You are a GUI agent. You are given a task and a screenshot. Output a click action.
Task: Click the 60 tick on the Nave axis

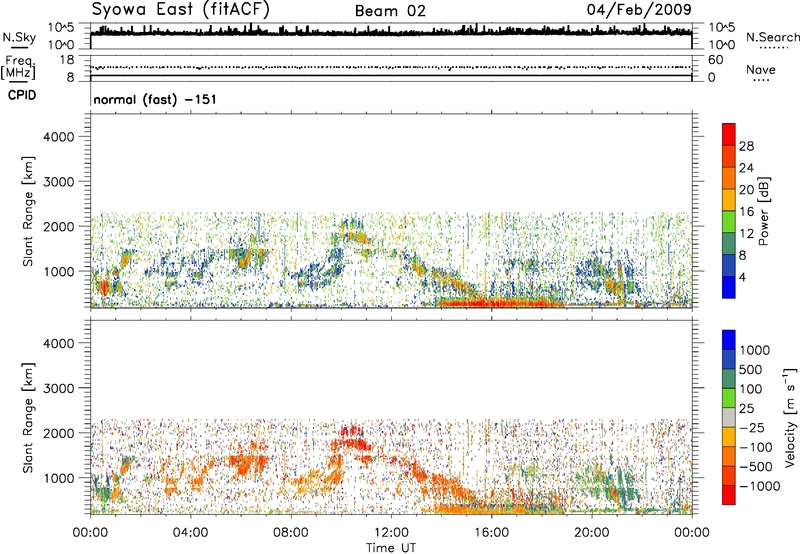(x=715, y=60)
